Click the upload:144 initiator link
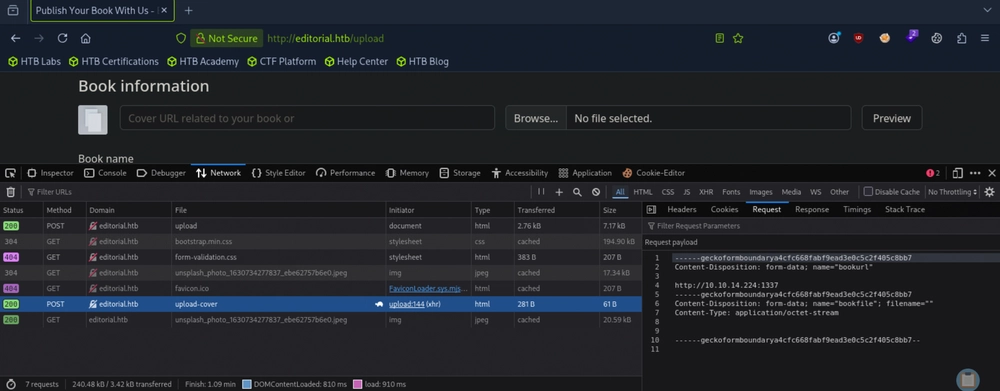The image size is (1000, 391). click(406, 304)
